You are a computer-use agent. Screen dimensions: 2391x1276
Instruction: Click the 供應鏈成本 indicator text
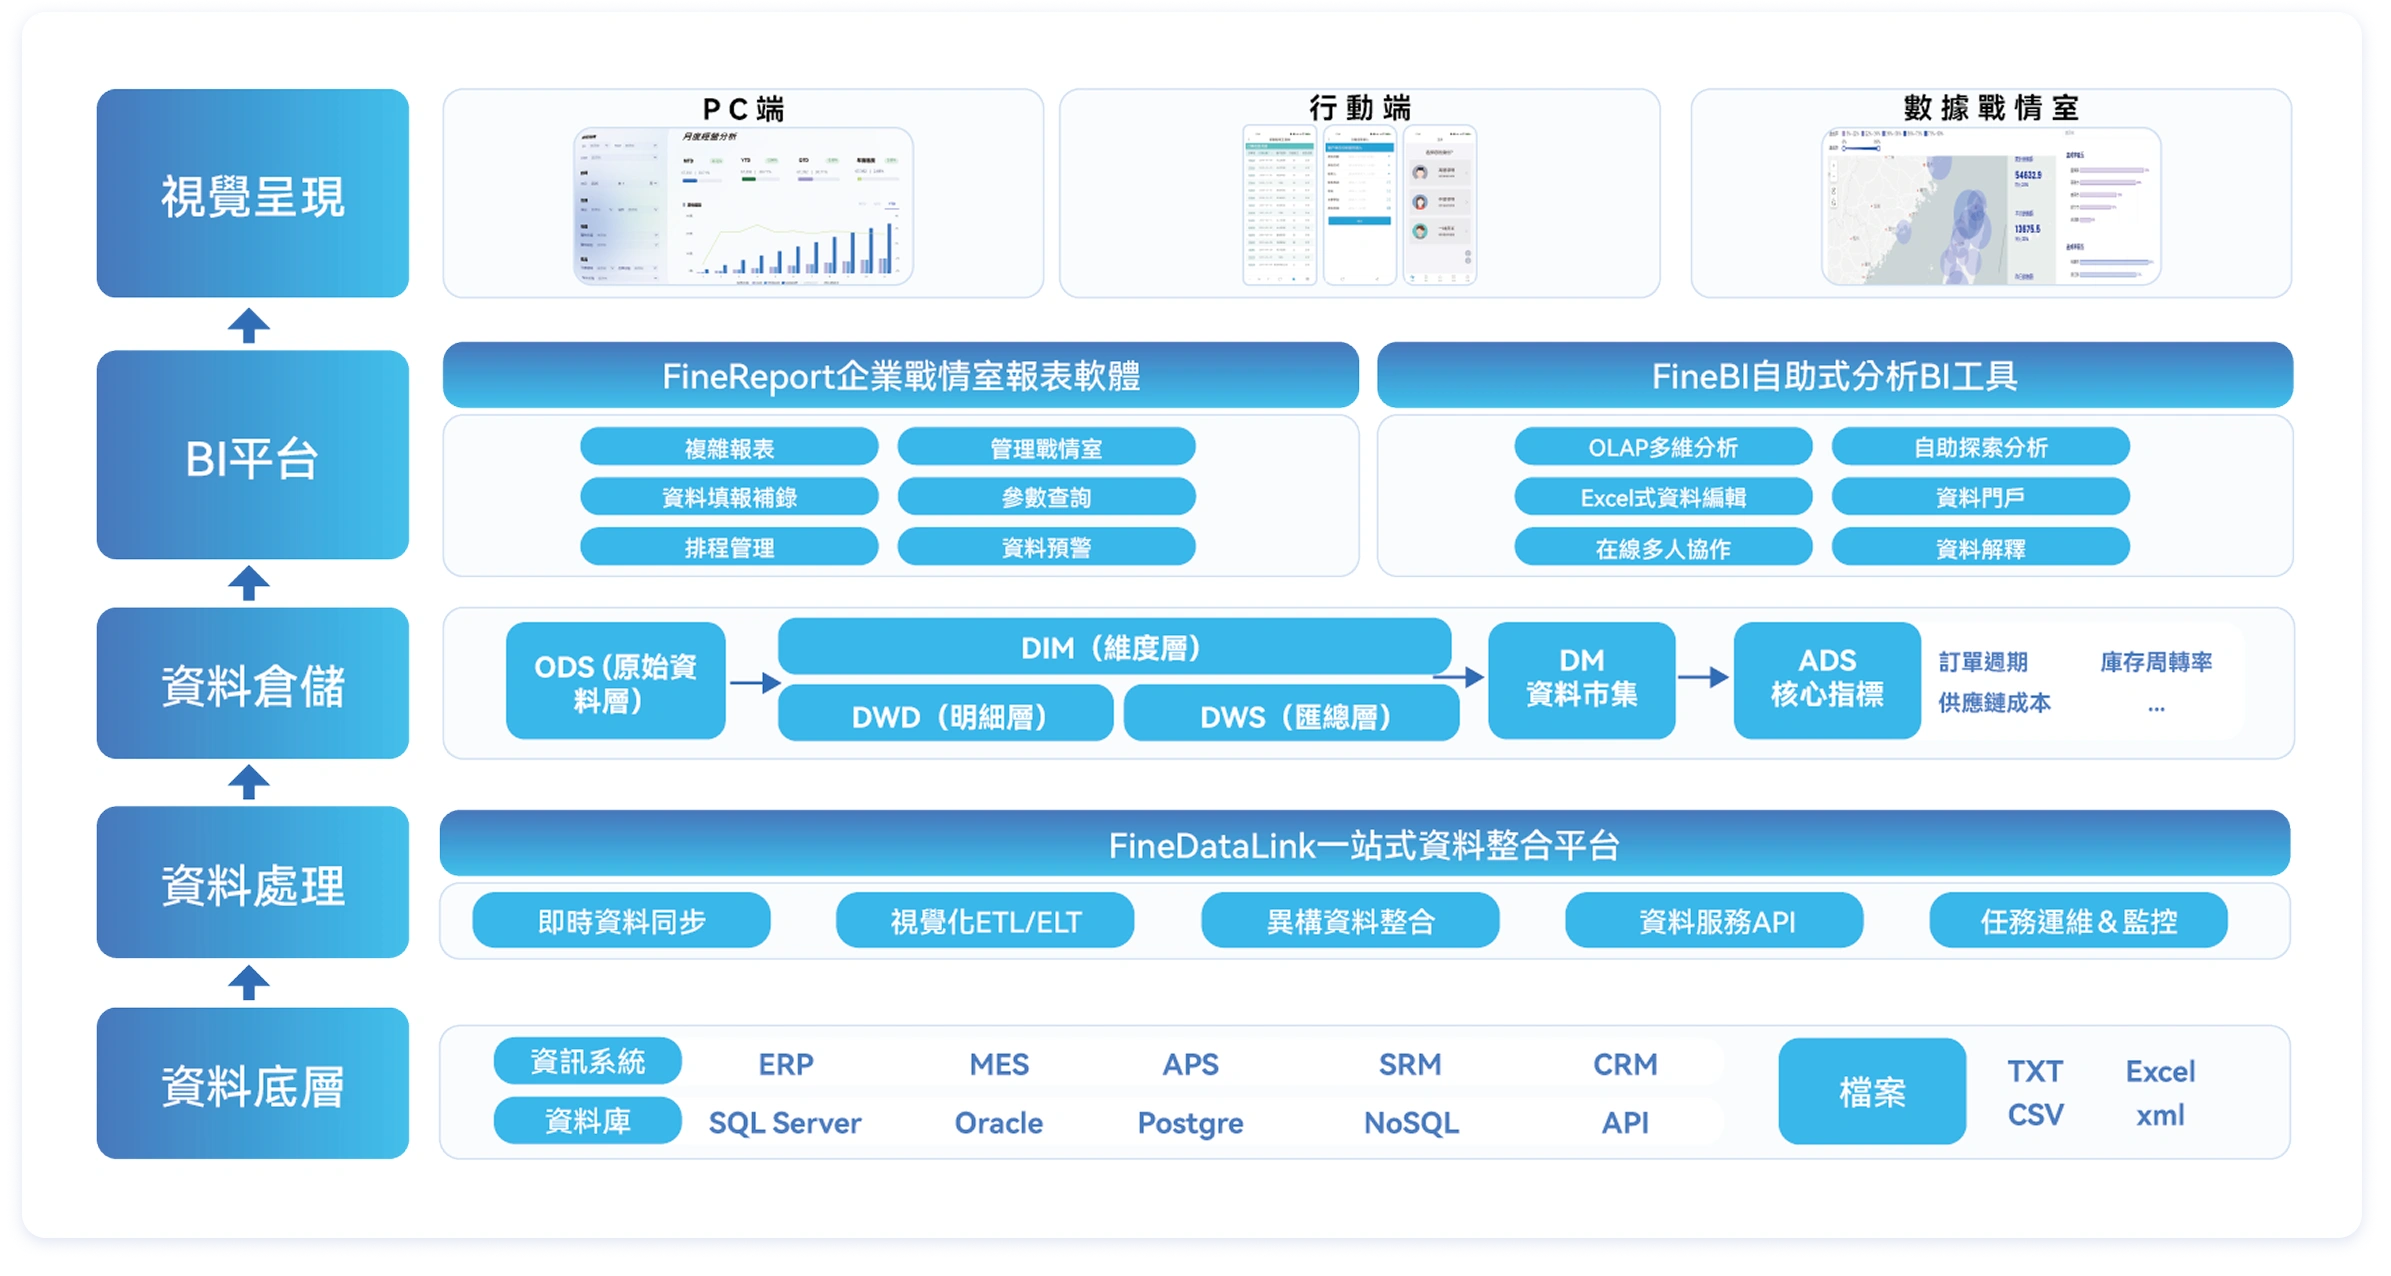click(x=1994, y=703)
